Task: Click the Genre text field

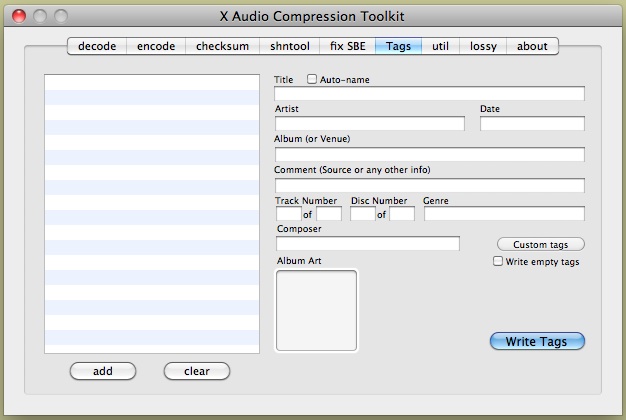Action: 504,213
